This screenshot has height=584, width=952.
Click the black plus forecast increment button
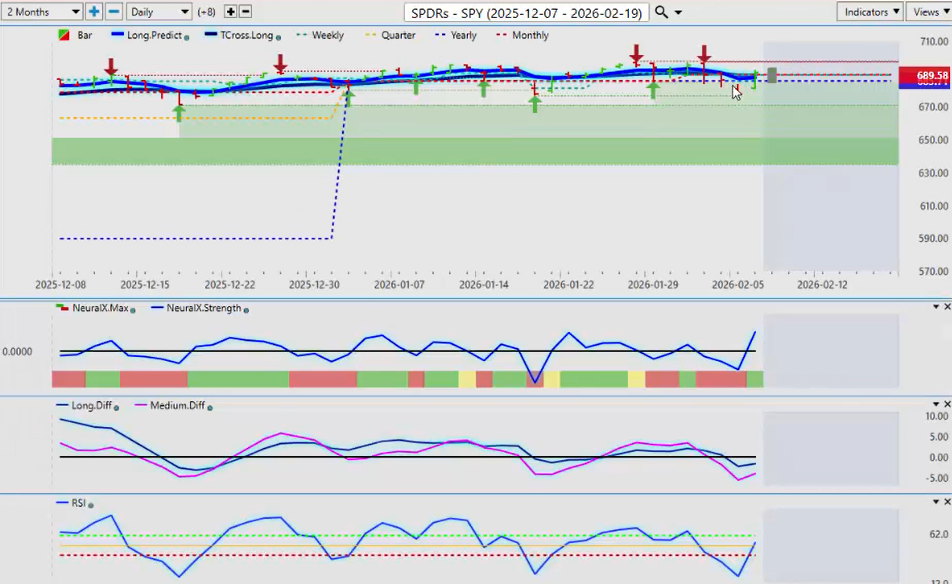(x=230, y=12)
